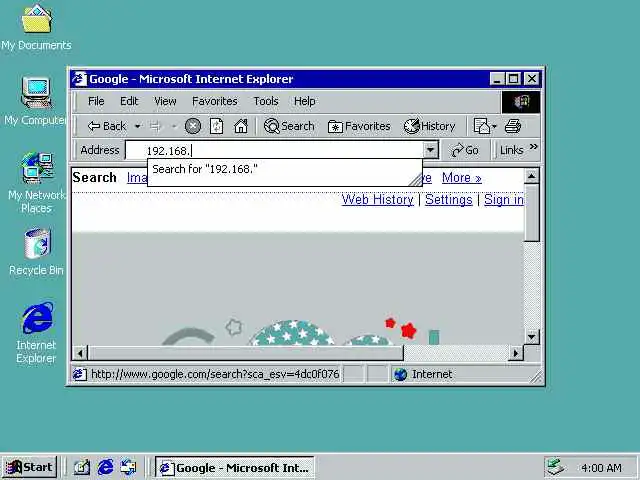Click the horizontal scrollbar left arrow
The height and width of the screenshot is (480, 640).
80,353
